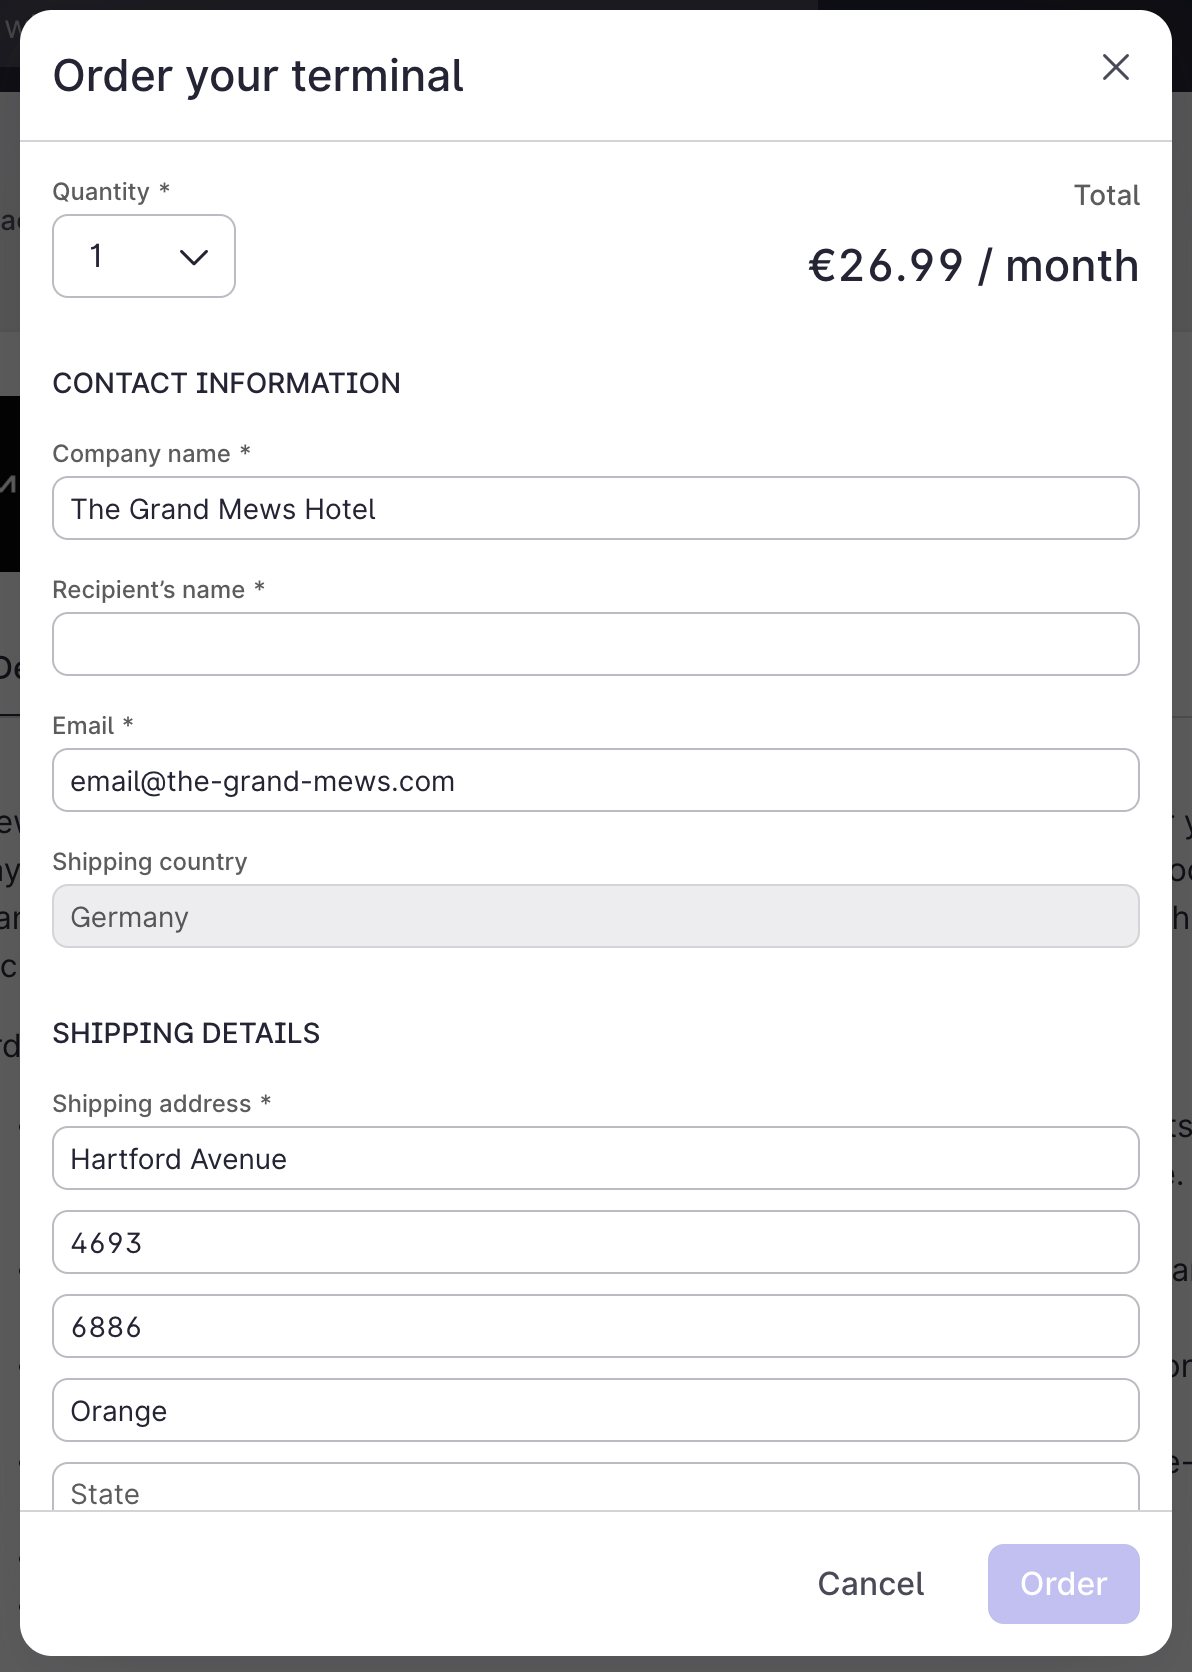Select the field containing 6886
Screen dimensions: 1192x1672
[x=595, y=1327]
